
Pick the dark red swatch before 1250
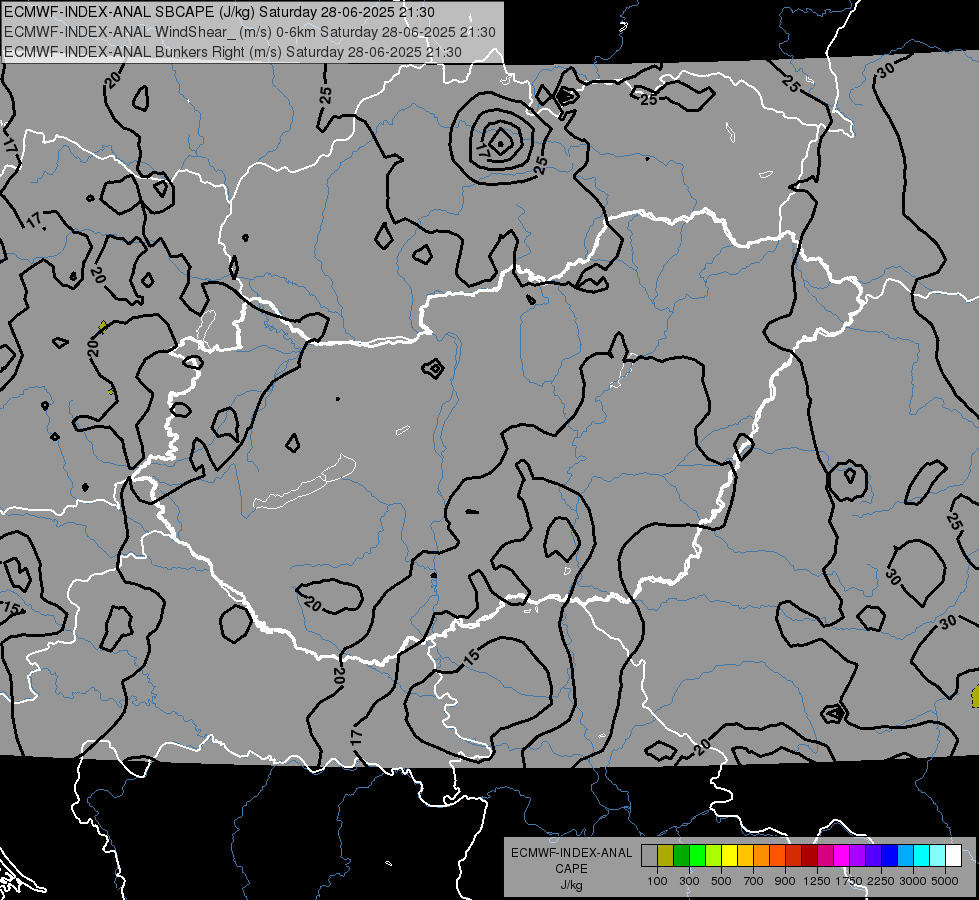tap(810, 855)
